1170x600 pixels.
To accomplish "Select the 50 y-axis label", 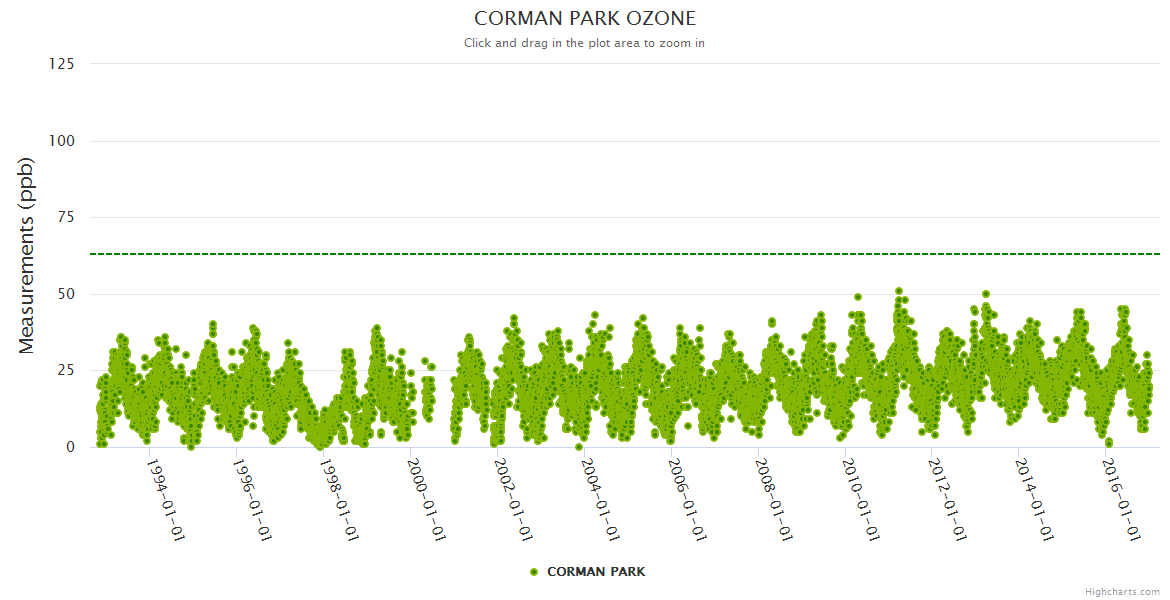I will [x=65, y=294].
